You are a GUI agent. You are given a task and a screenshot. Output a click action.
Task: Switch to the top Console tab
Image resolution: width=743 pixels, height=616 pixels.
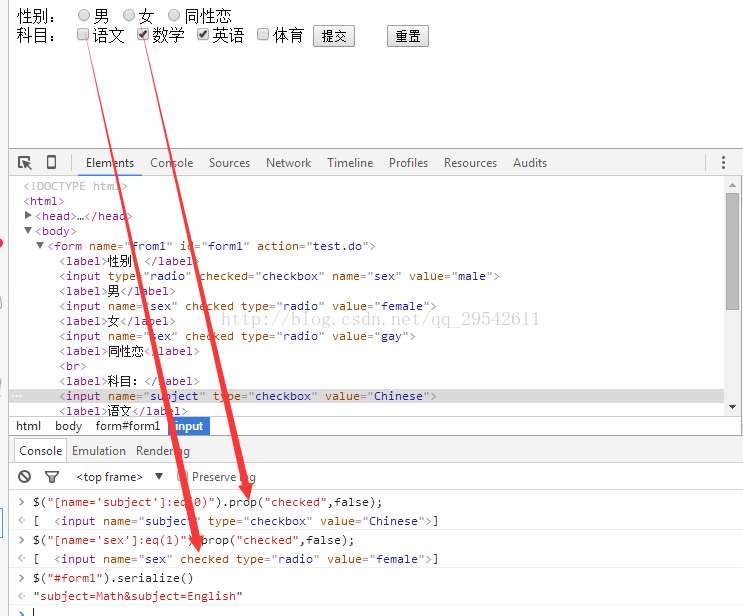click(x=172, y=163)
